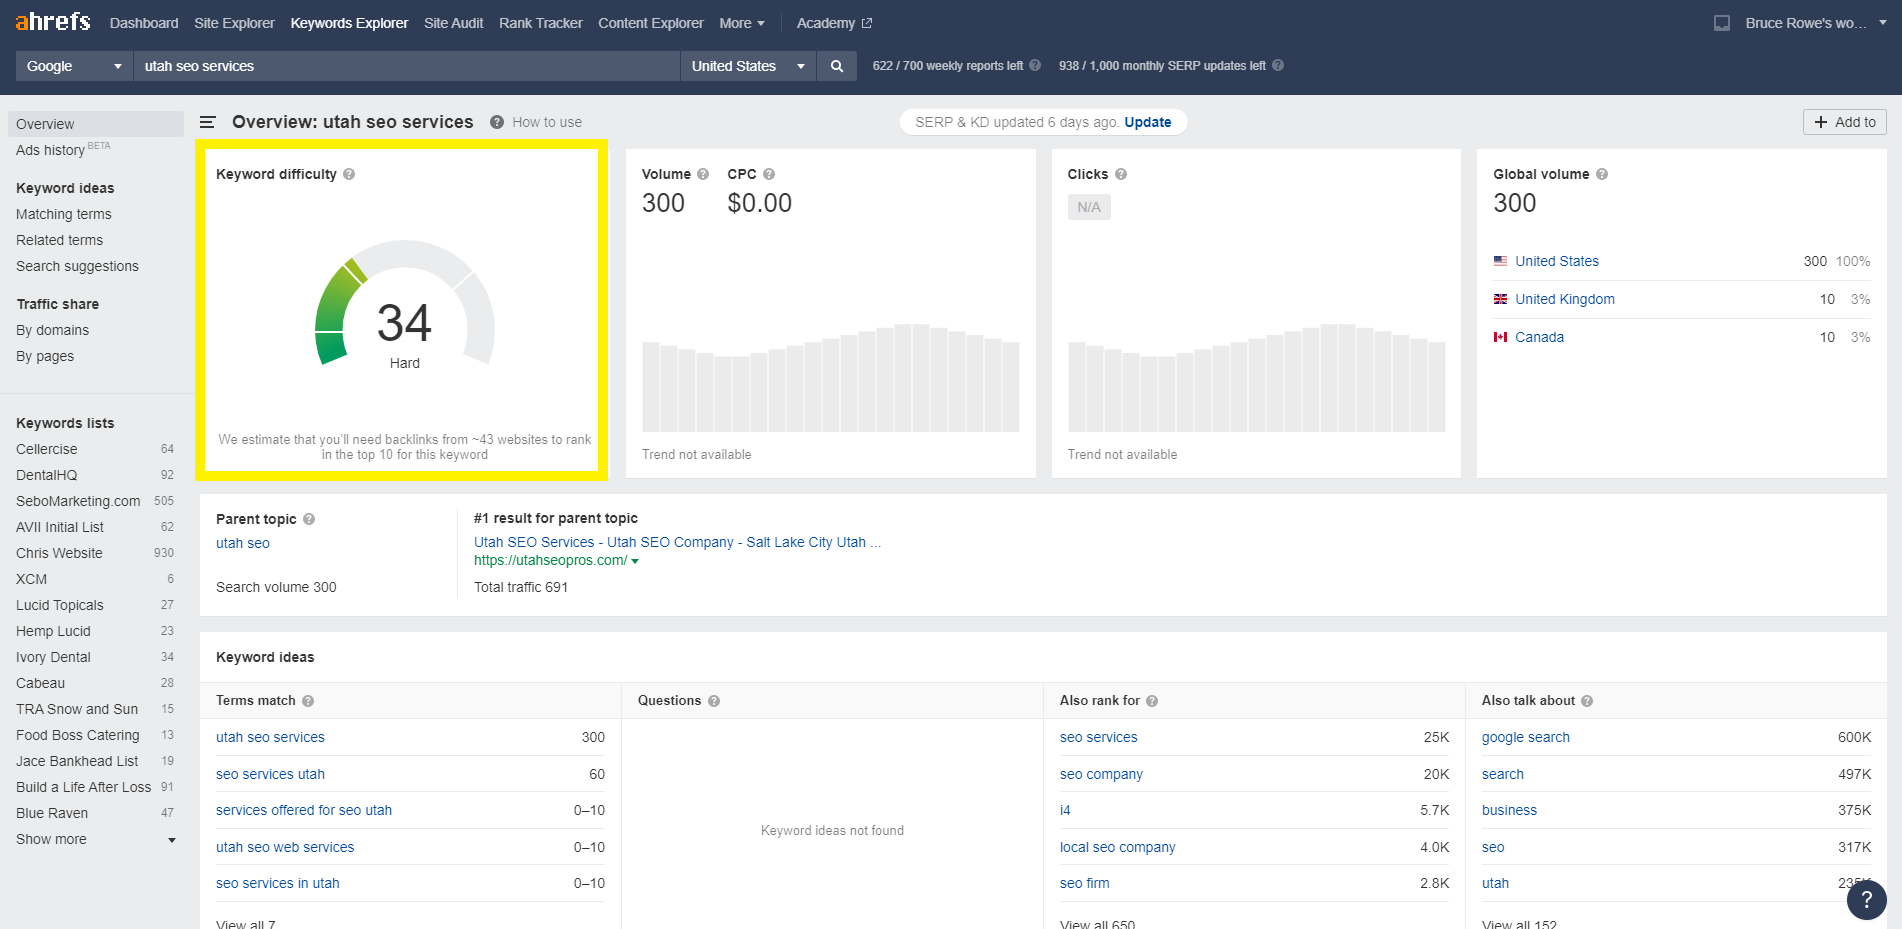Image resolution: width=1902 pixels, height=929 pixels.
Task: Click the Canada flag icon
Action: (1500, 337)
